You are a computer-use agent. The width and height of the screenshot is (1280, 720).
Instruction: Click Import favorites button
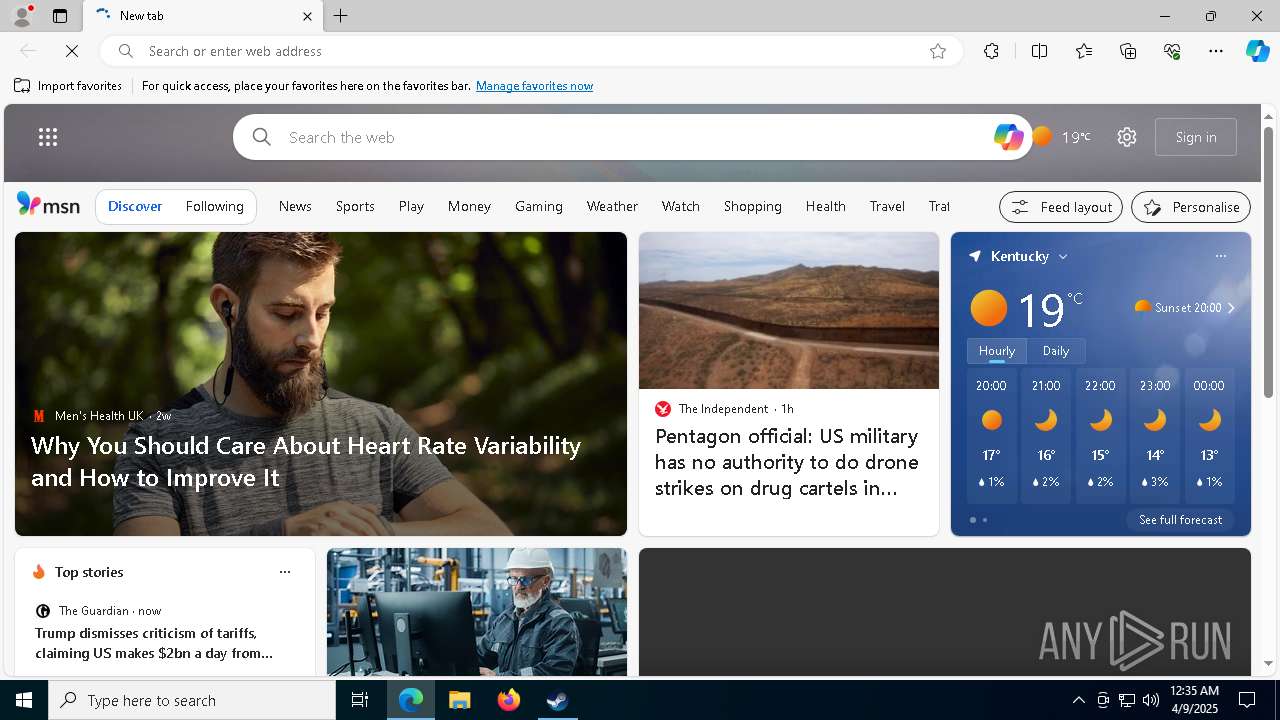click(68, 86)
